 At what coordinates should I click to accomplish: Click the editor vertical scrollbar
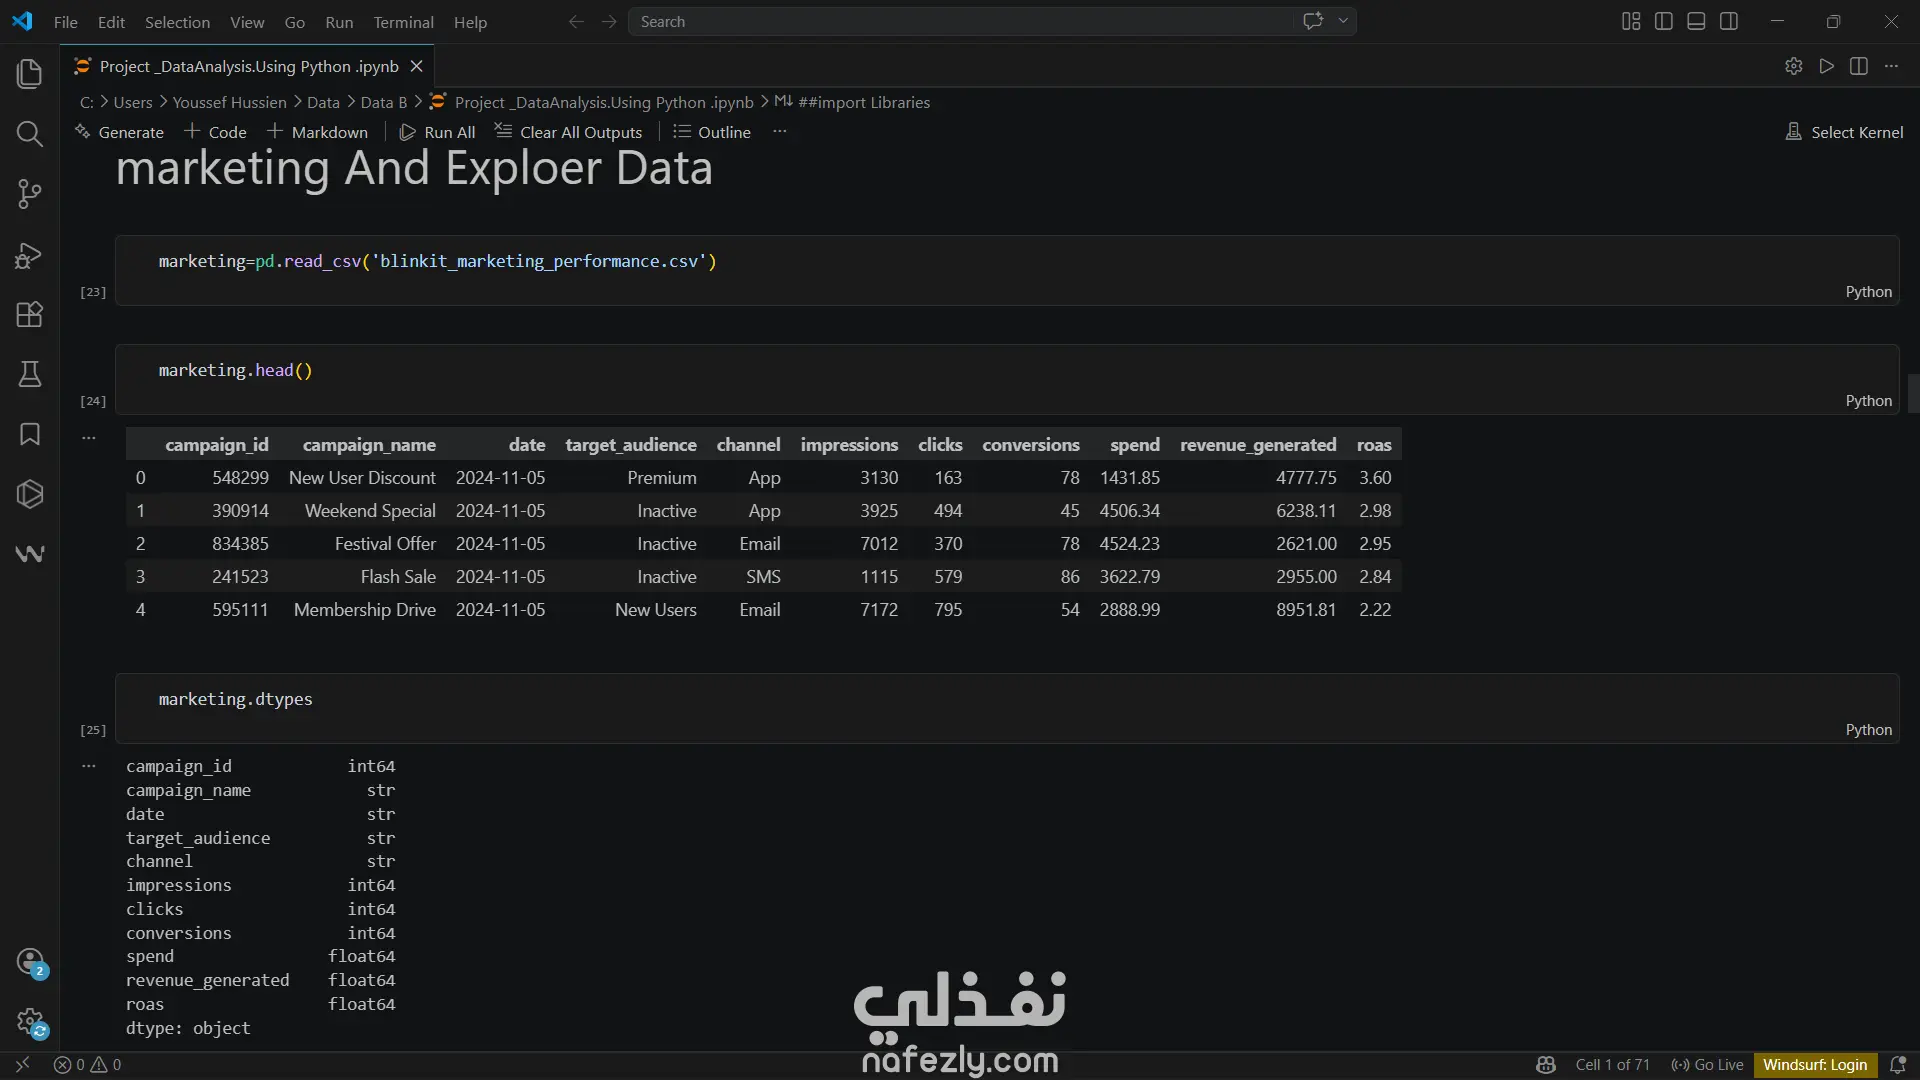[1913, 394]
